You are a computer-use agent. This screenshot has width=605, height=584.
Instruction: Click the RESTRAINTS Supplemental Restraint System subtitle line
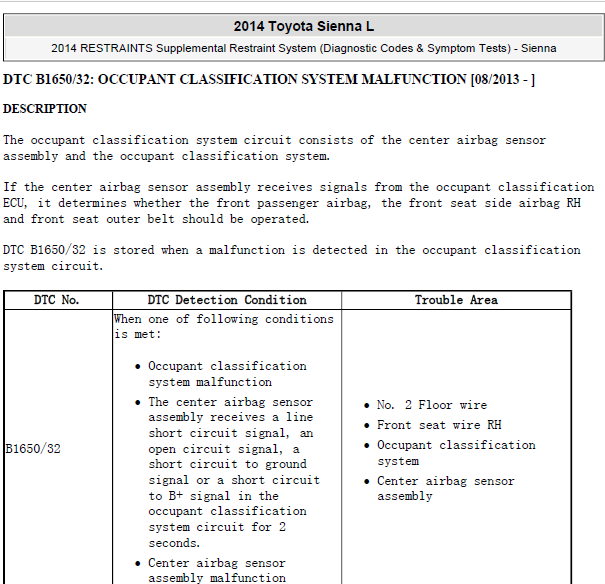tap(303, 49)
